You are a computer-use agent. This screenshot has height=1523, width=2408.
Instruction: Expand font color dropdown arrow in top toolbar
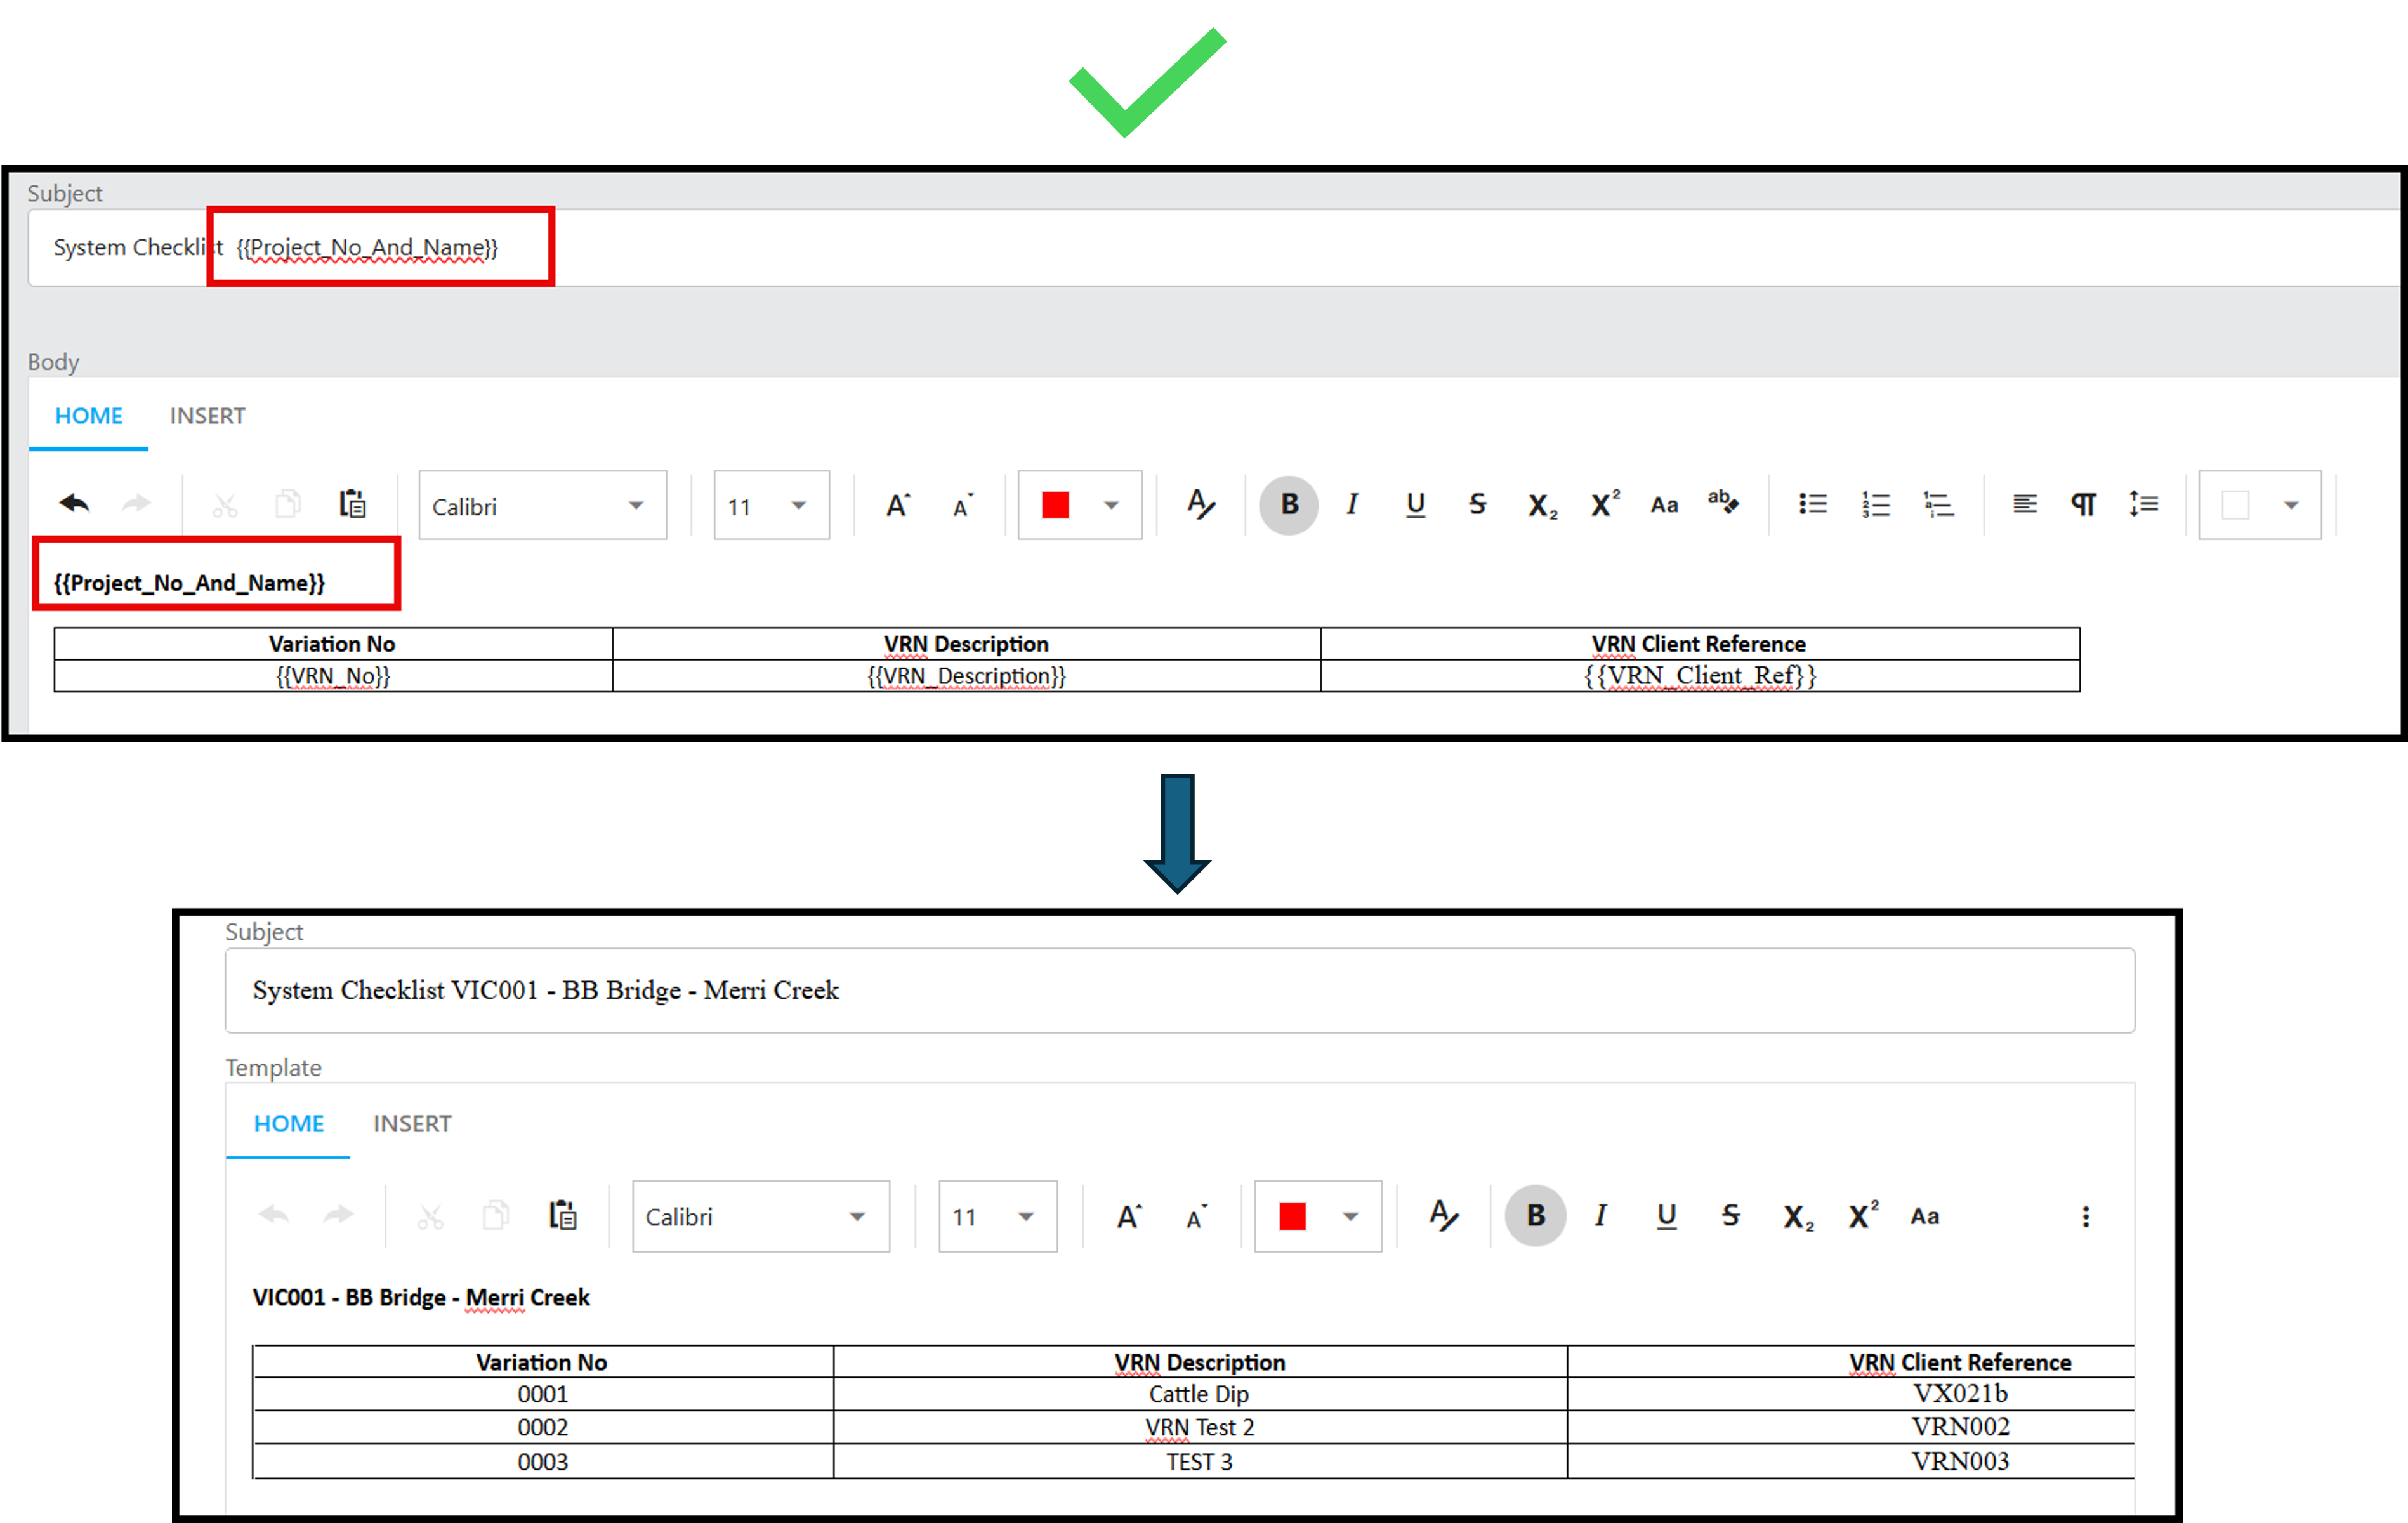point(1110,505)
